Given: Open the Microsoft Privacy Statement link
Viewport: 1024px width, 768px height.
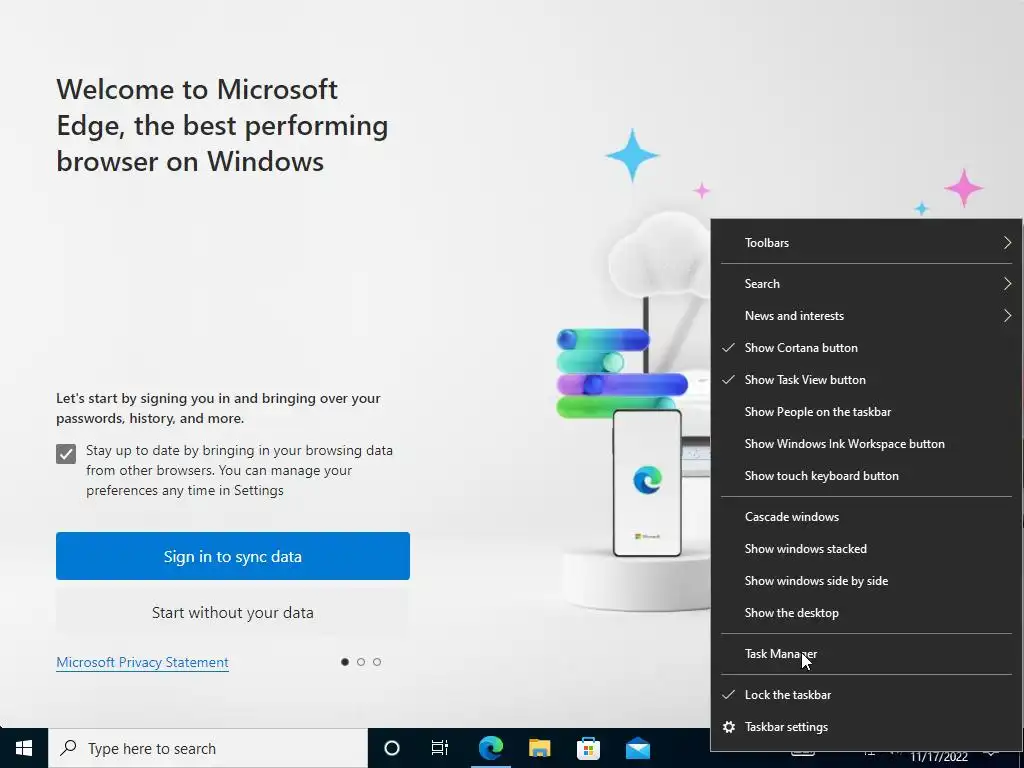Looking at the screenshot, I should click(x=142, y=662).
